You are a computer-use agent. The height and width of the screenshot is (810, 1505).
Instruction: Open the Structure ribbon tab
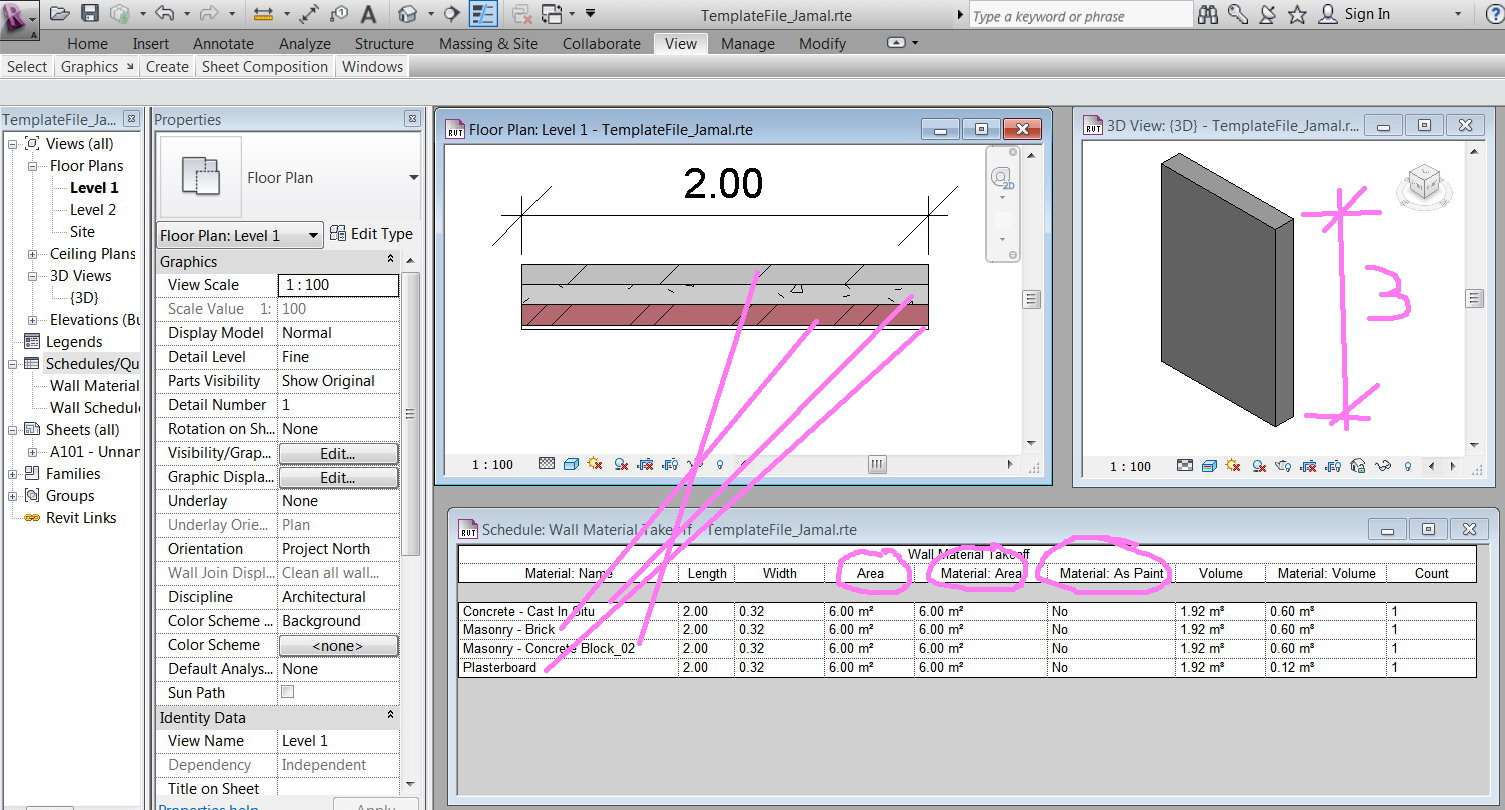click(384, 43)
